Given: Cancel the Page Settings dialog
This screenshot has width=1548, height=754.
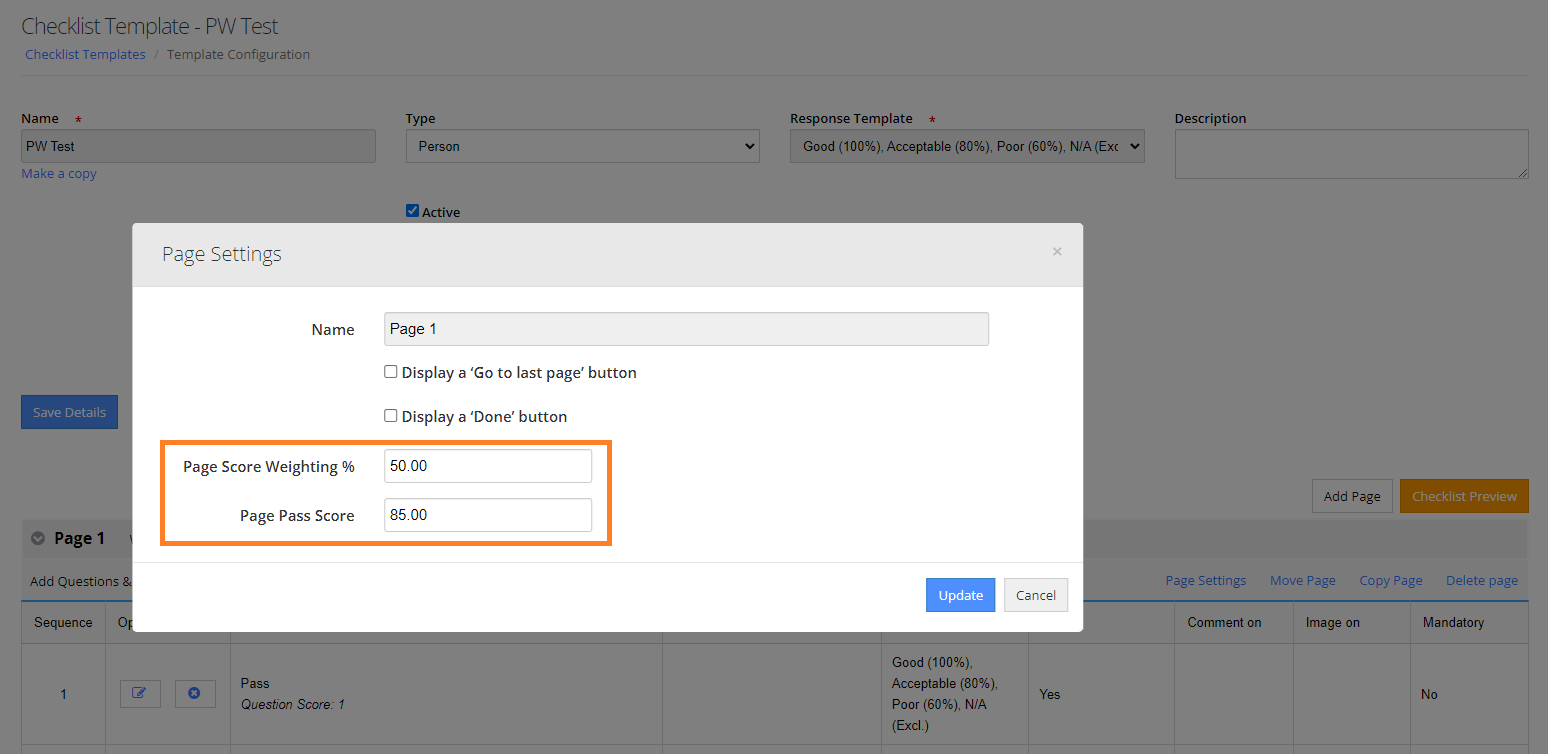Looking at the screenshot, I should 1036,594.
